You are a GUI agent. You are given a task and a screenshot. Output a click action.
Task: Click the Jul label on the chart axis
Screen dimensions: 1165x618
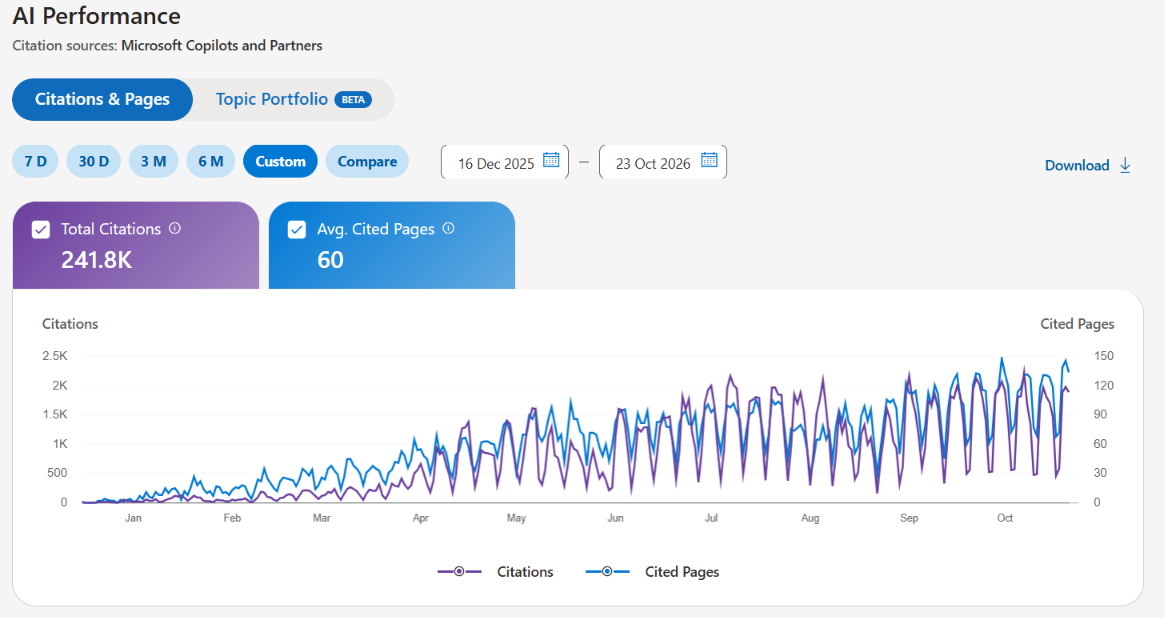coord(711,518)
